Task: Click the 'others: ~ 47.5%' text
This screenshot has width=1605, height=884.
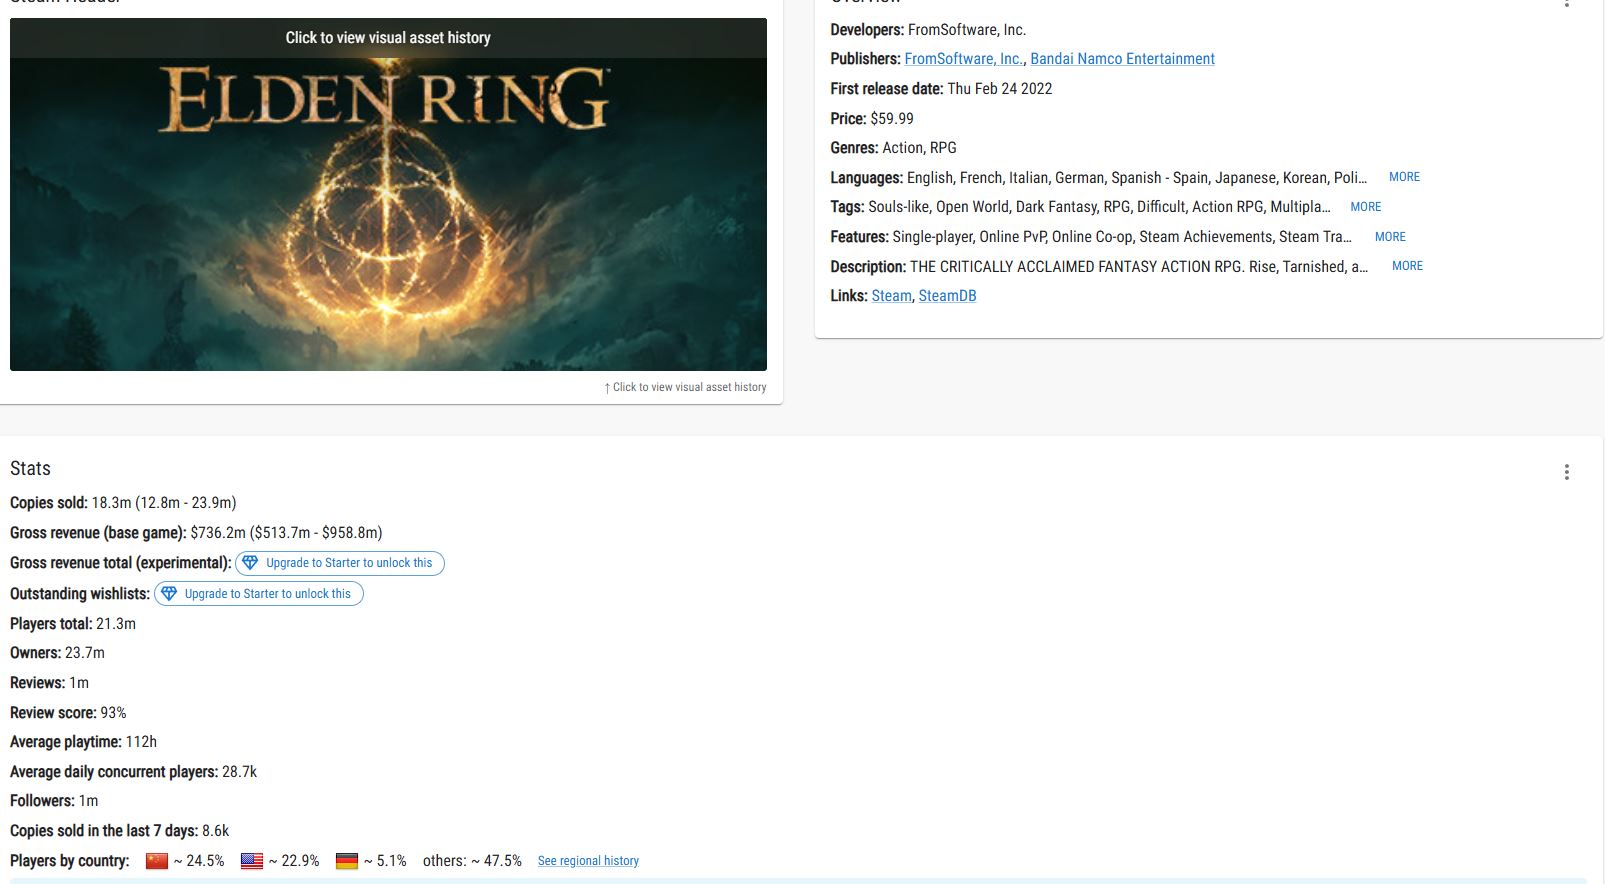Action: tap(472, 861)
